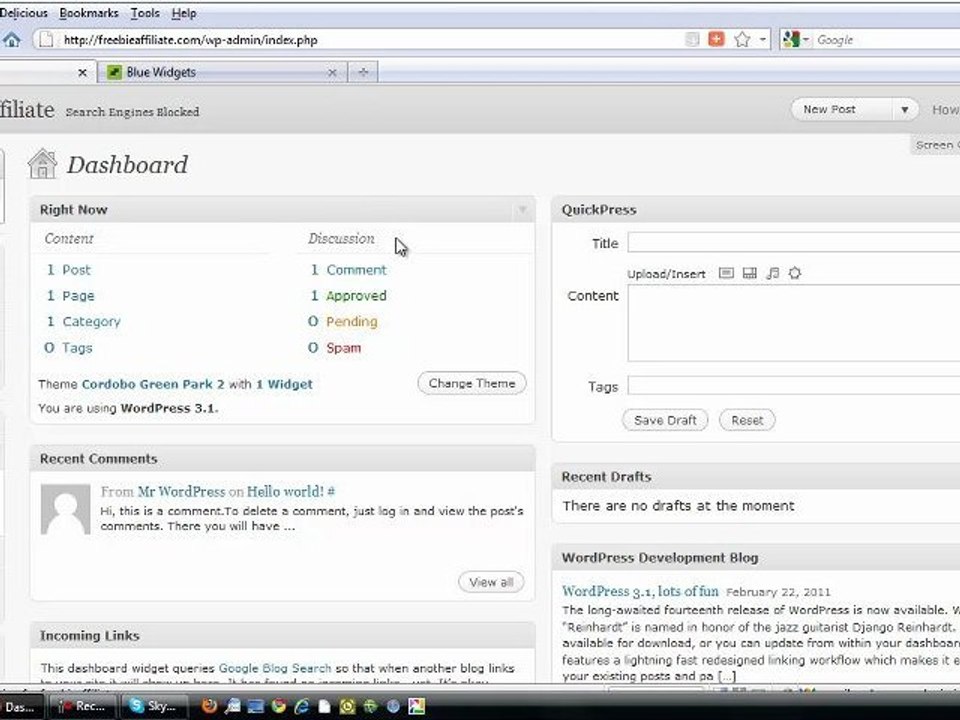Click the grey feed icon in address bar

pyautogui.click(x=692, y=40)
